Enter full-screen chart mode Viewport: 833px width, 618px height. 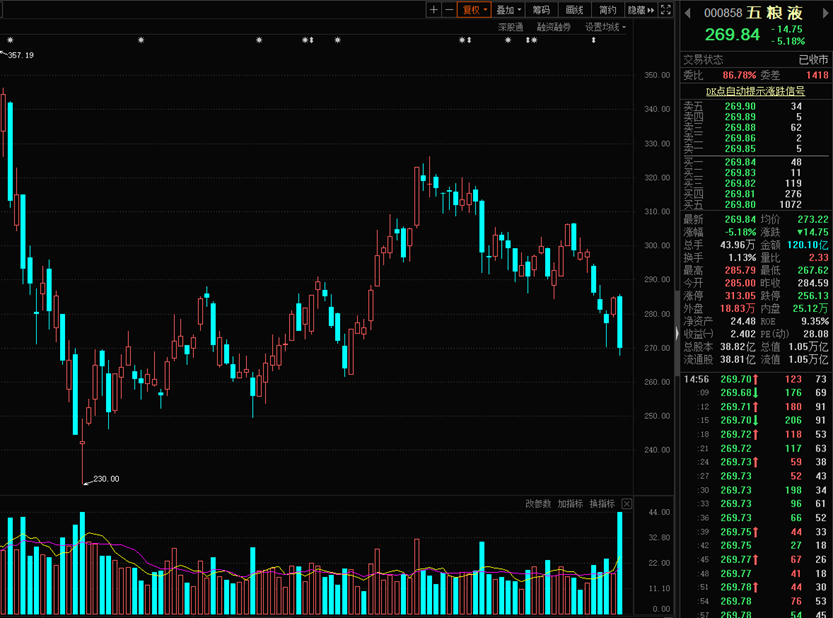(666, 10)
